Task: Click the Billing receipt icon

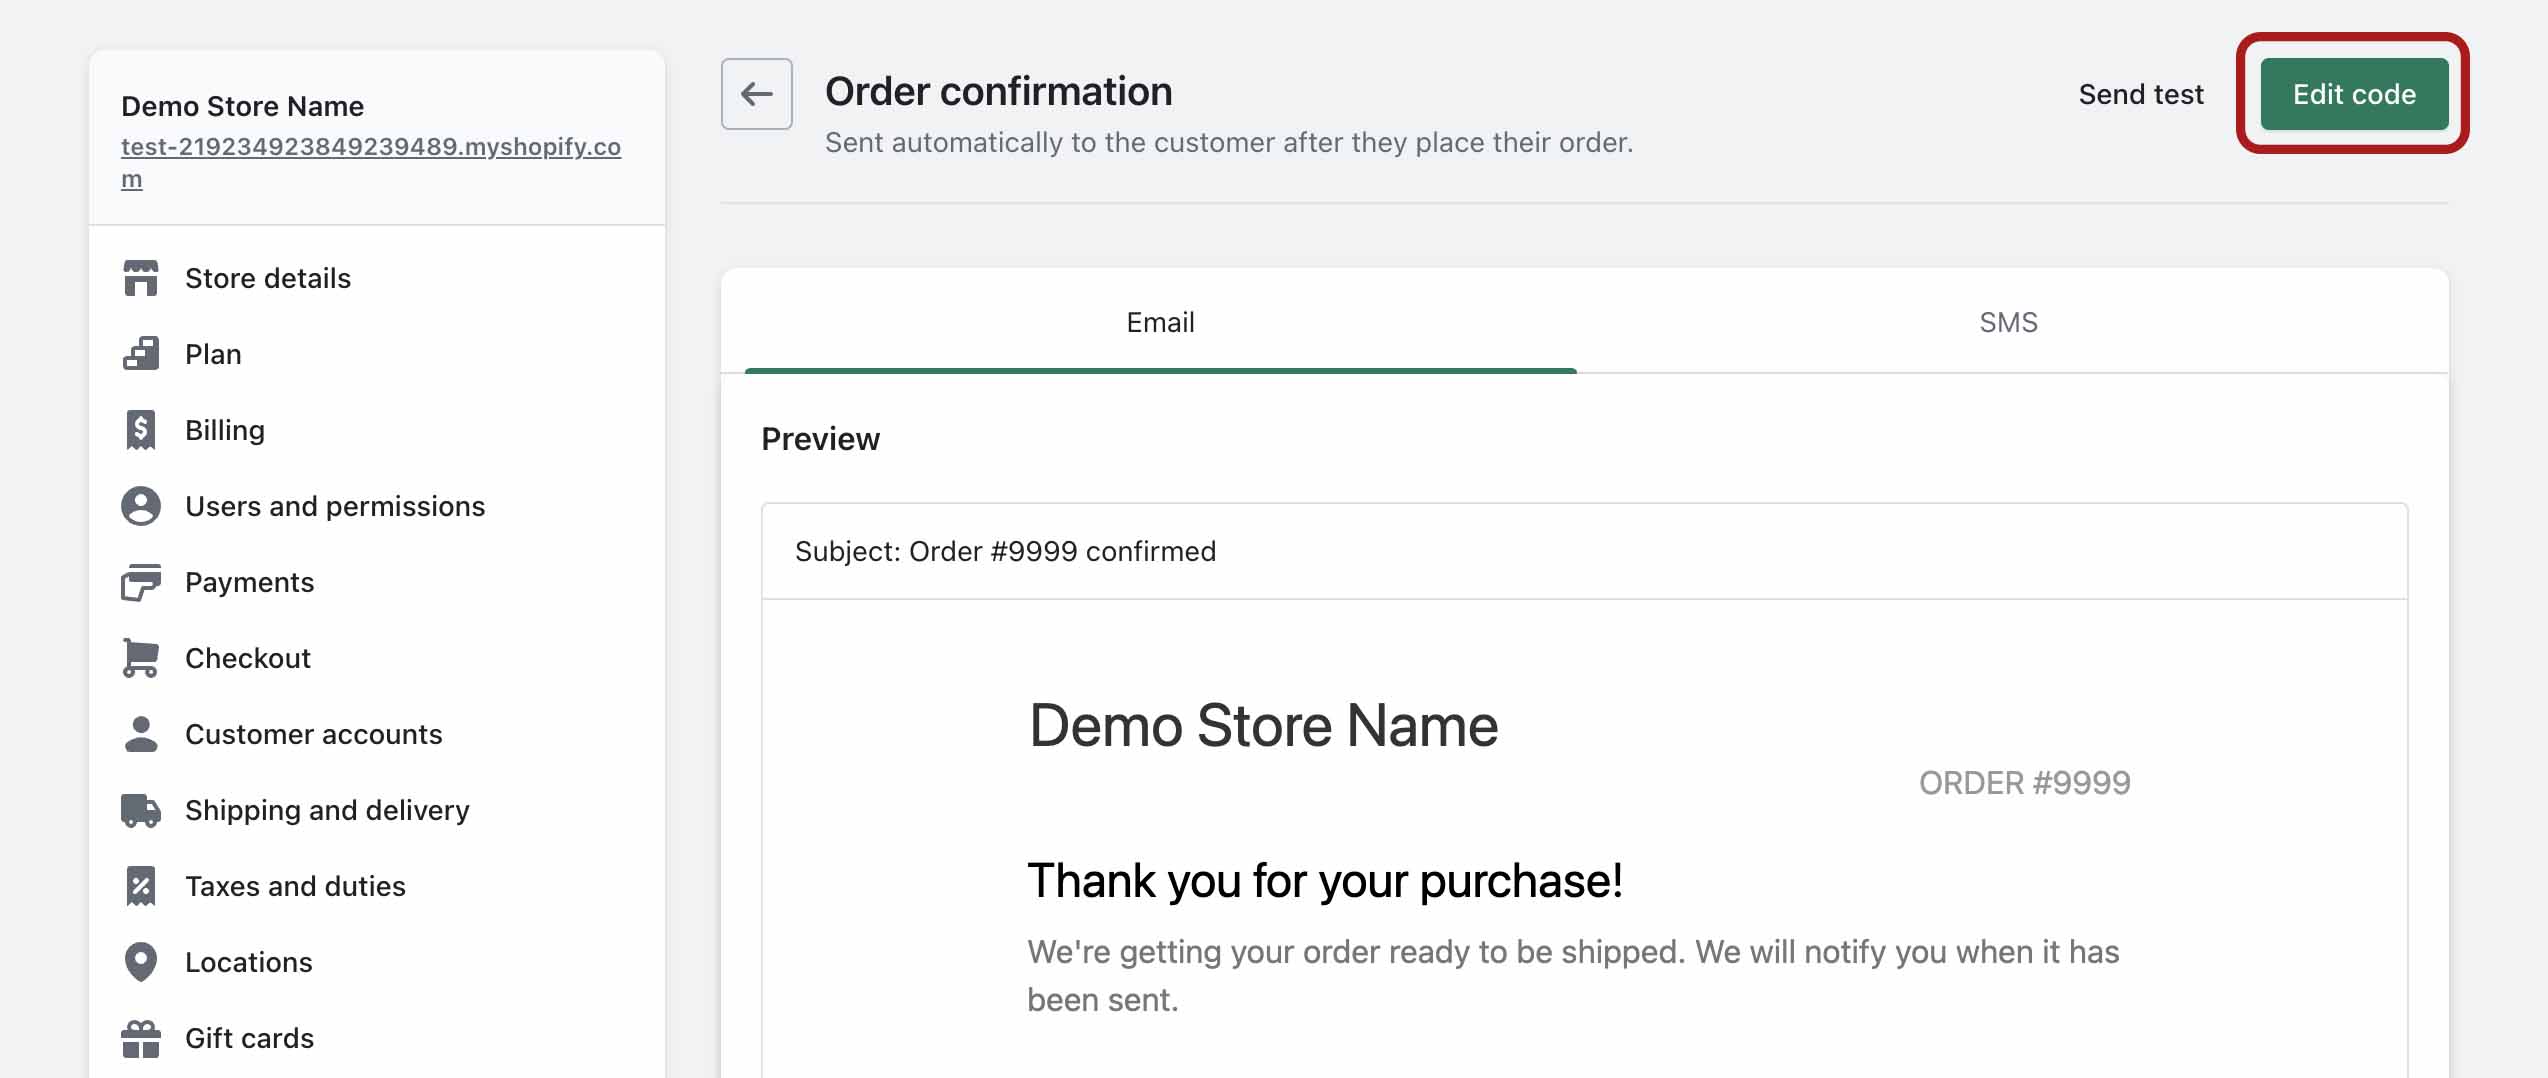Action: click(x=141, y=430)
